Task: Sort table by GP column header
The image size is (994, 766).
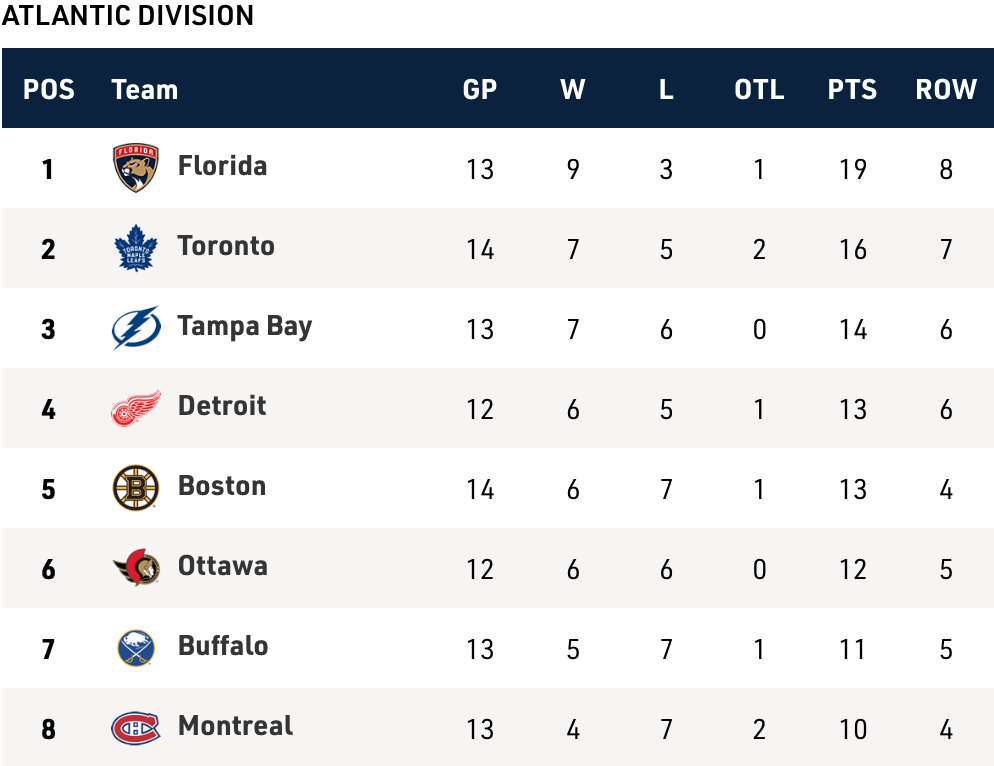Action: coord(480,89)
